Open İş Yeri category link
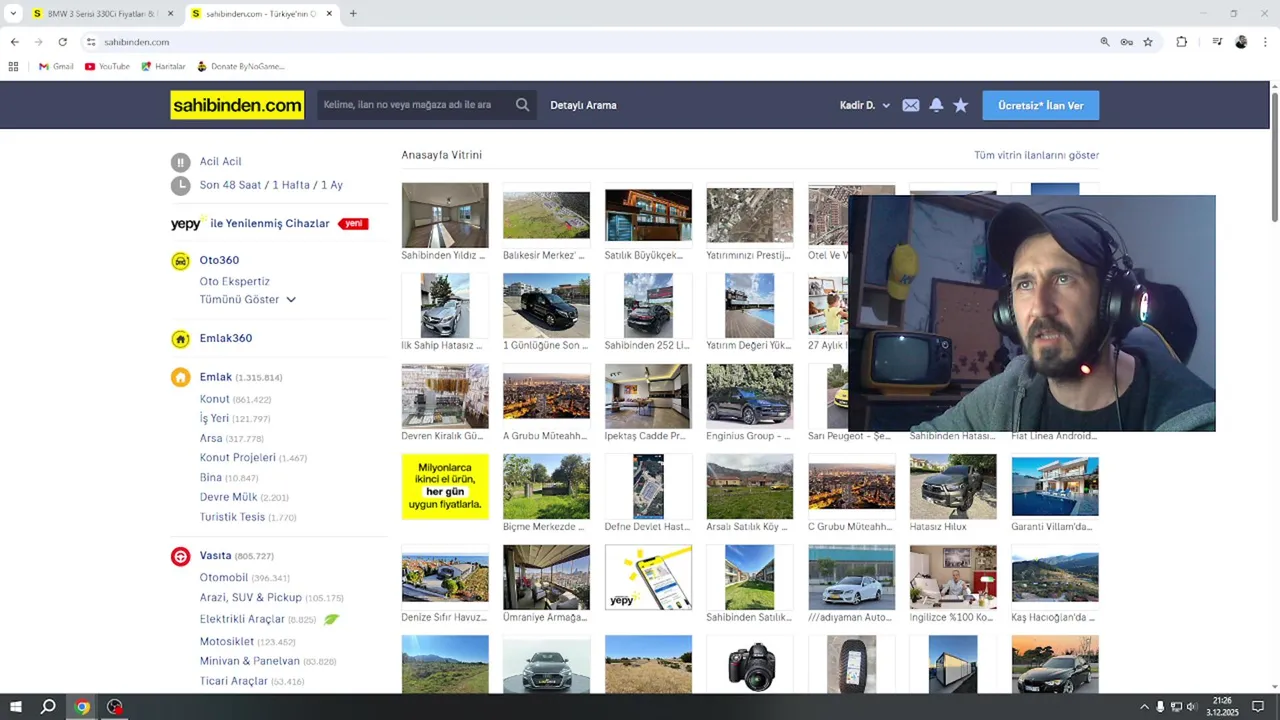Image resolution: width=1280 pixels, height=720 pixels. [214, 418]
